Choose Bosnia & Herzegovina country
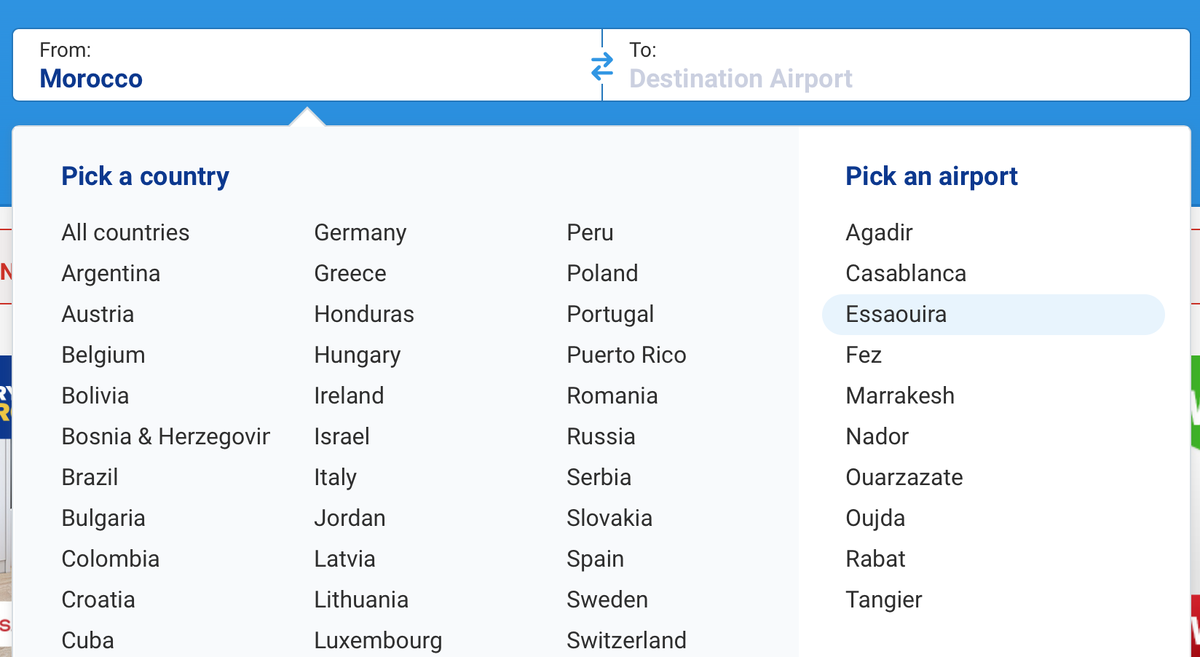Image resolution: width=1200 pixels, height=657 pixels. (x=165, y=437)
